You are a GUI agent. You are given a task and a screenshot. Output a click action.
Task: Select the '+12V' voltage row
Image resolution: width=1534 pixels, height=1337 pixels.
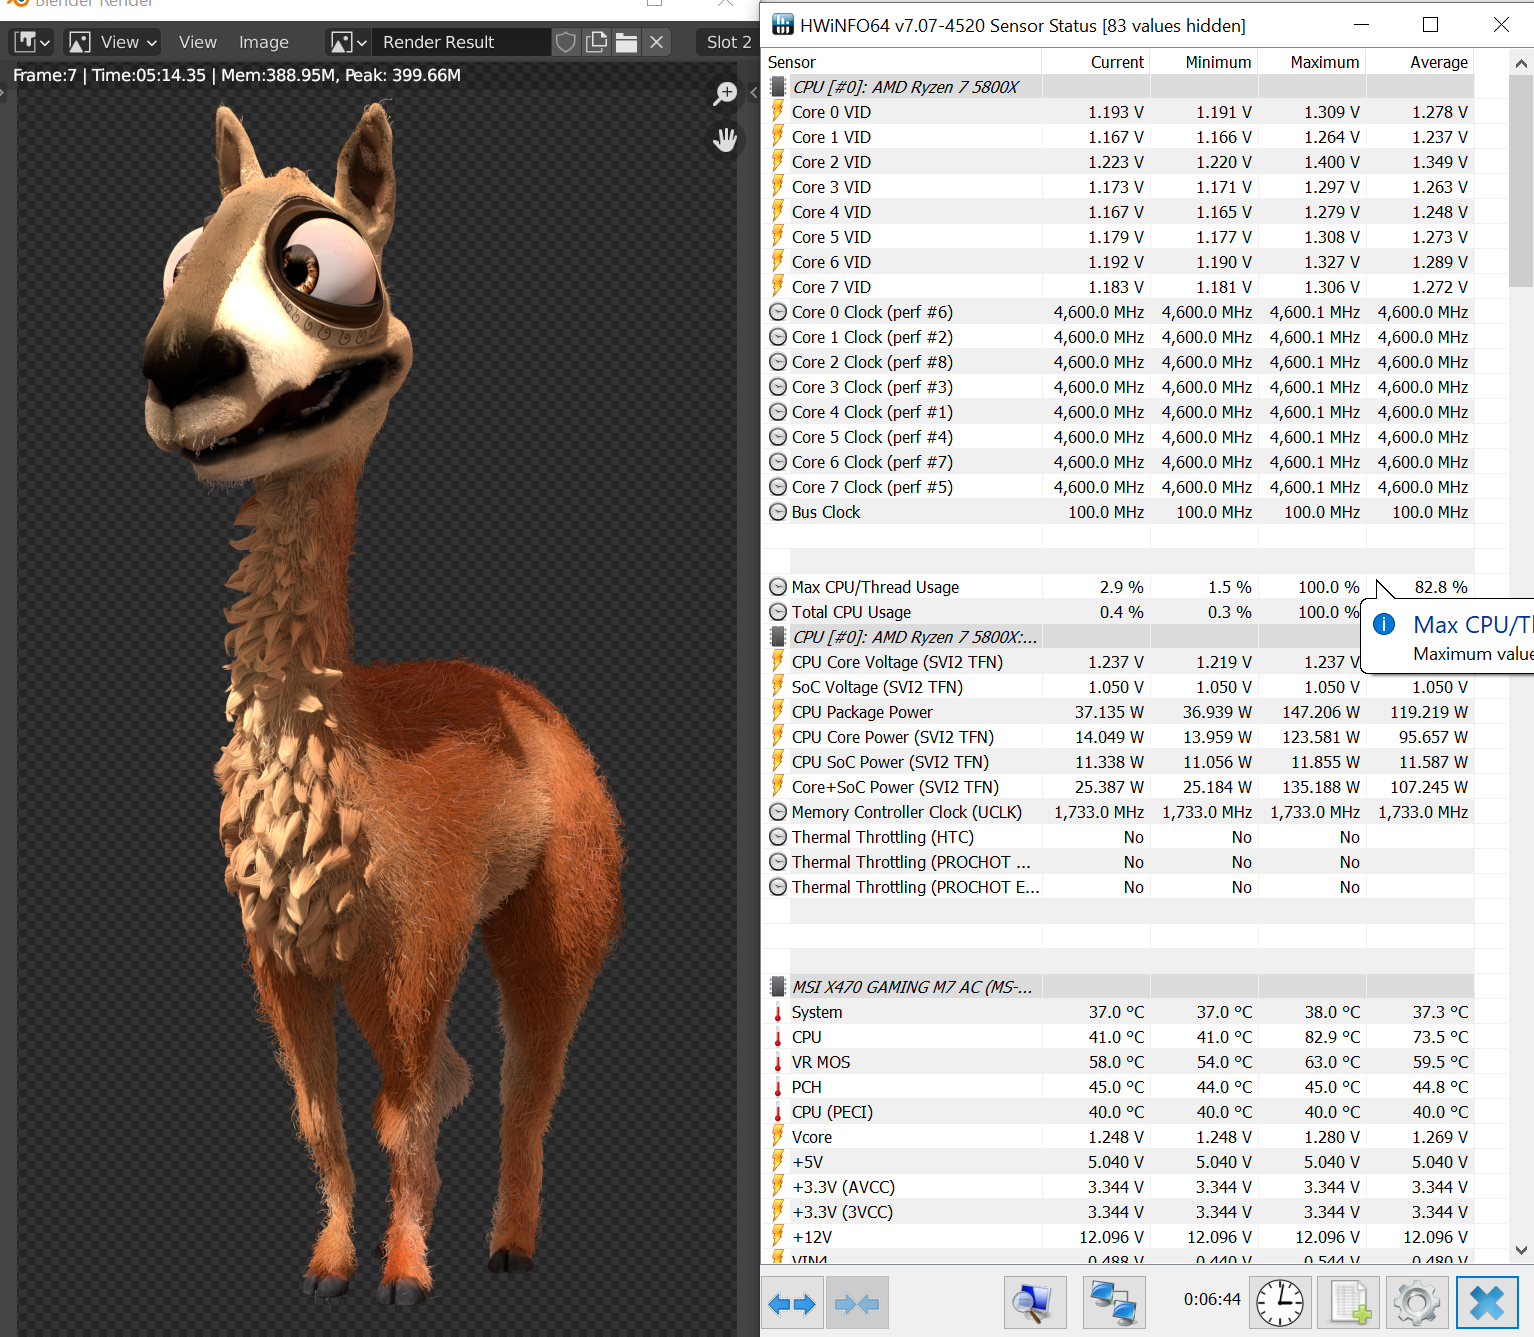[1118, 1237]
